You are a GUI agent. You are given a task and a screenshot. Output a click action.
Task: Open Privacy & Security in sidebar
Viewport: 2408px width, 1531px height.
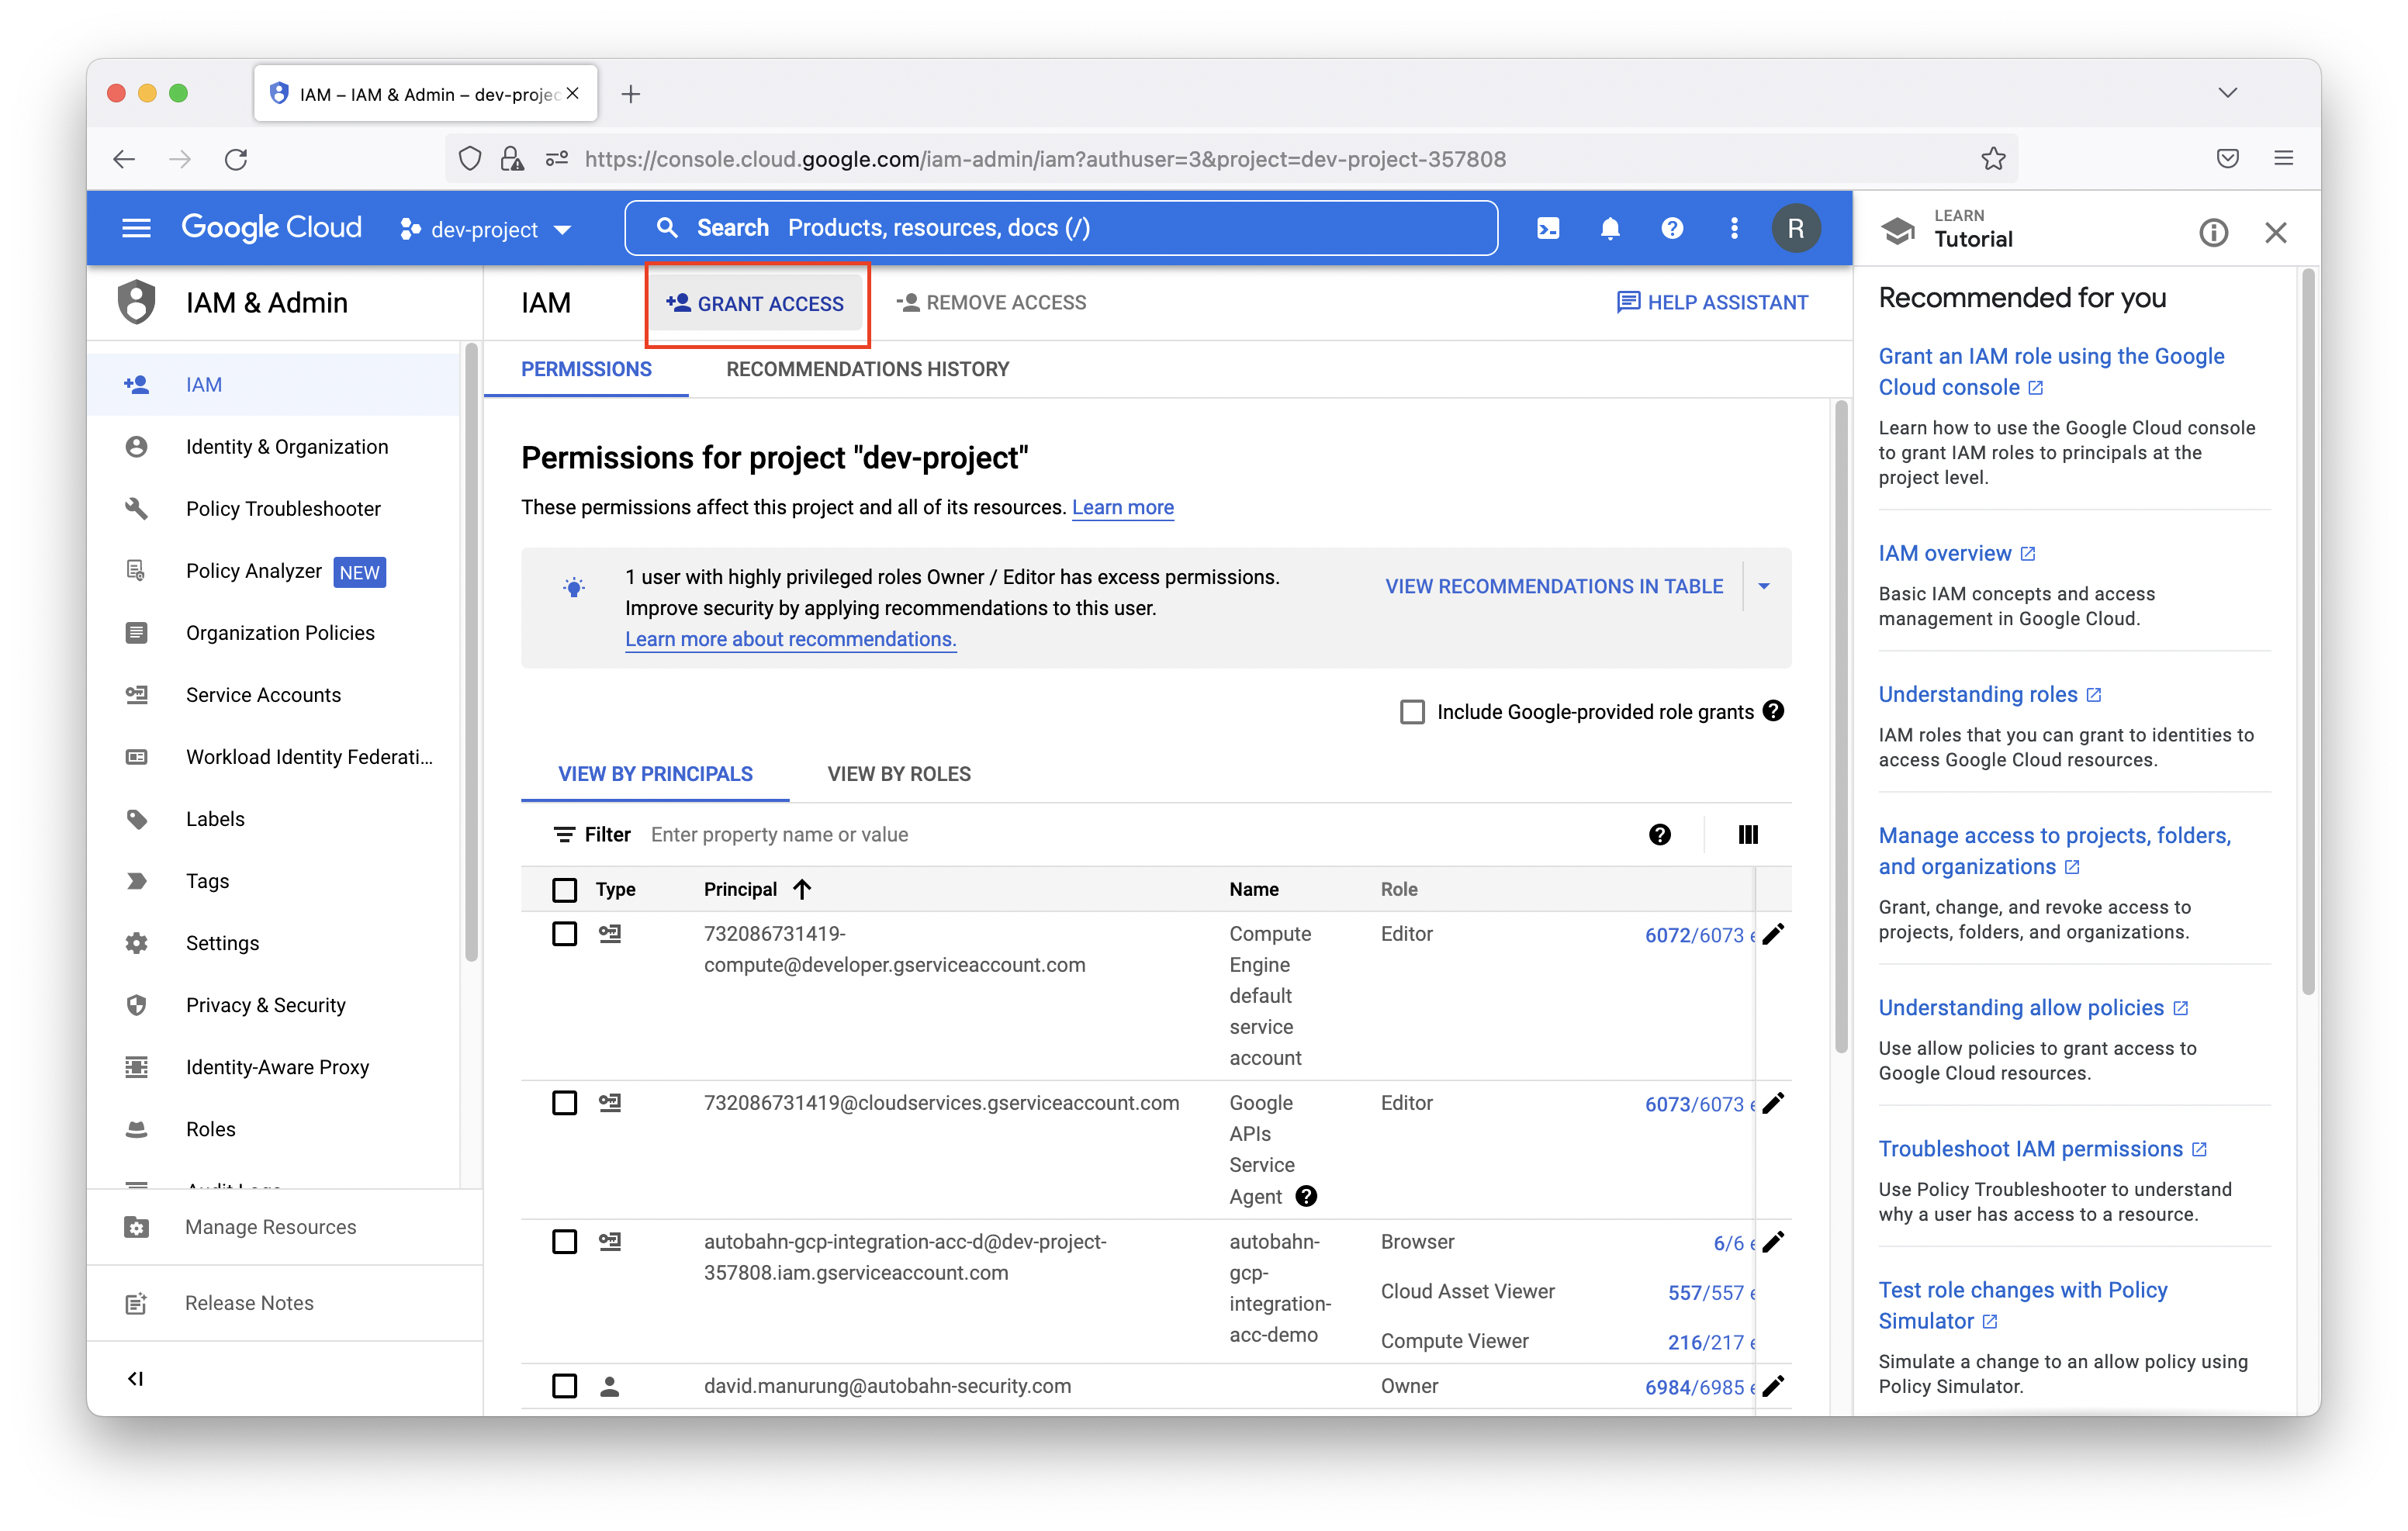click(x=275, y=1005)
